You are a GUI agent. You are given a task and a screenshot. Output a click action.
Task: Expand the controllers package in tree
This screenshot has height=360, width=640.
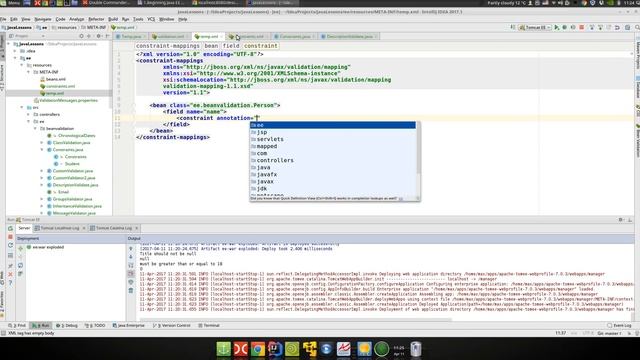click(29, 115)
